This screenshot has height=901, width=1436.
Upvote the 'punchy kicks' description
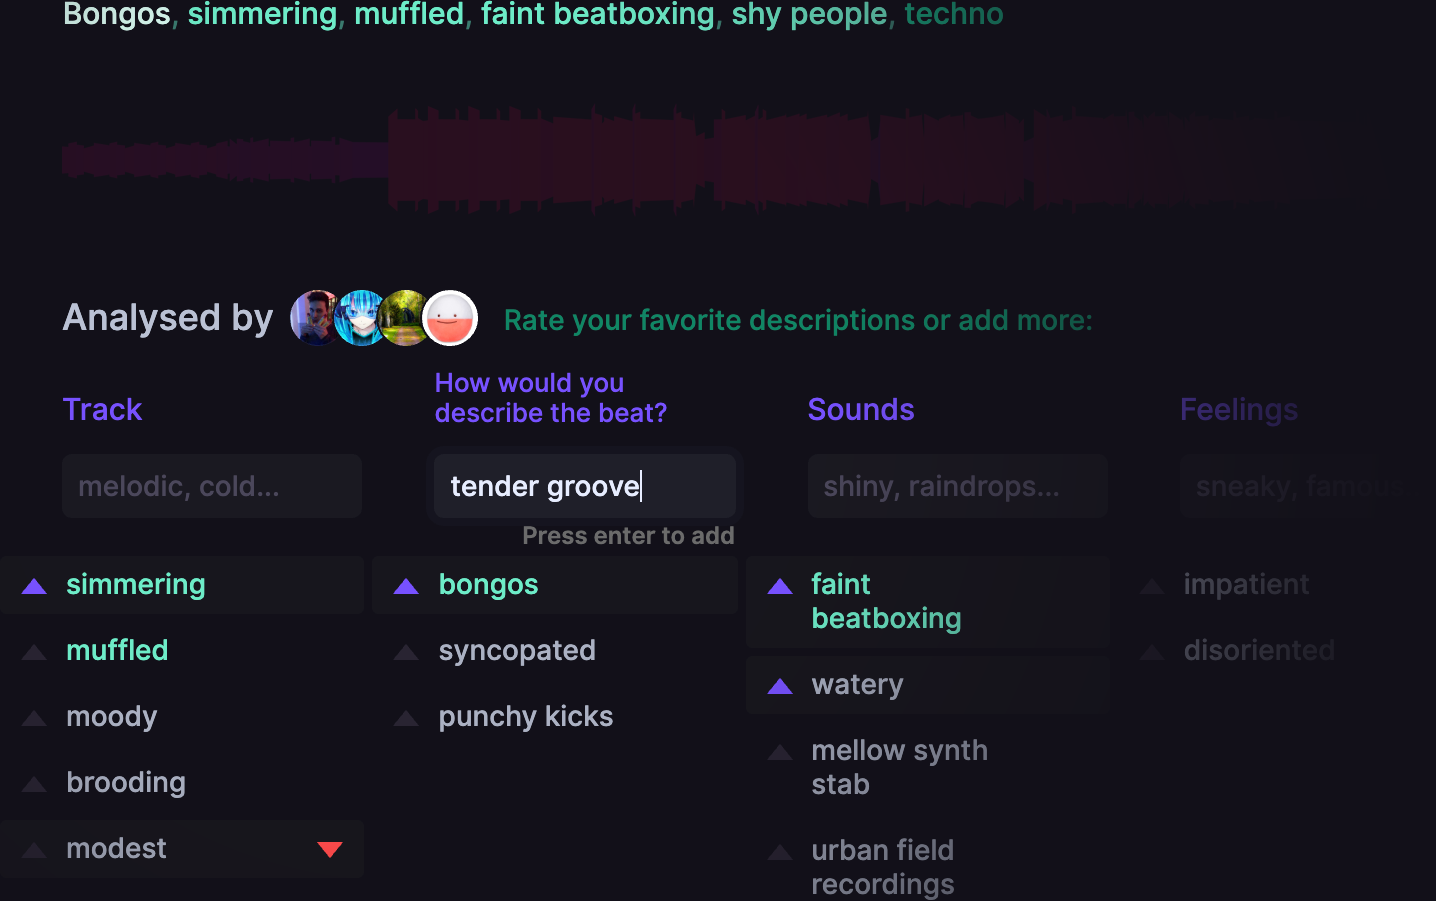pos(406,718)
